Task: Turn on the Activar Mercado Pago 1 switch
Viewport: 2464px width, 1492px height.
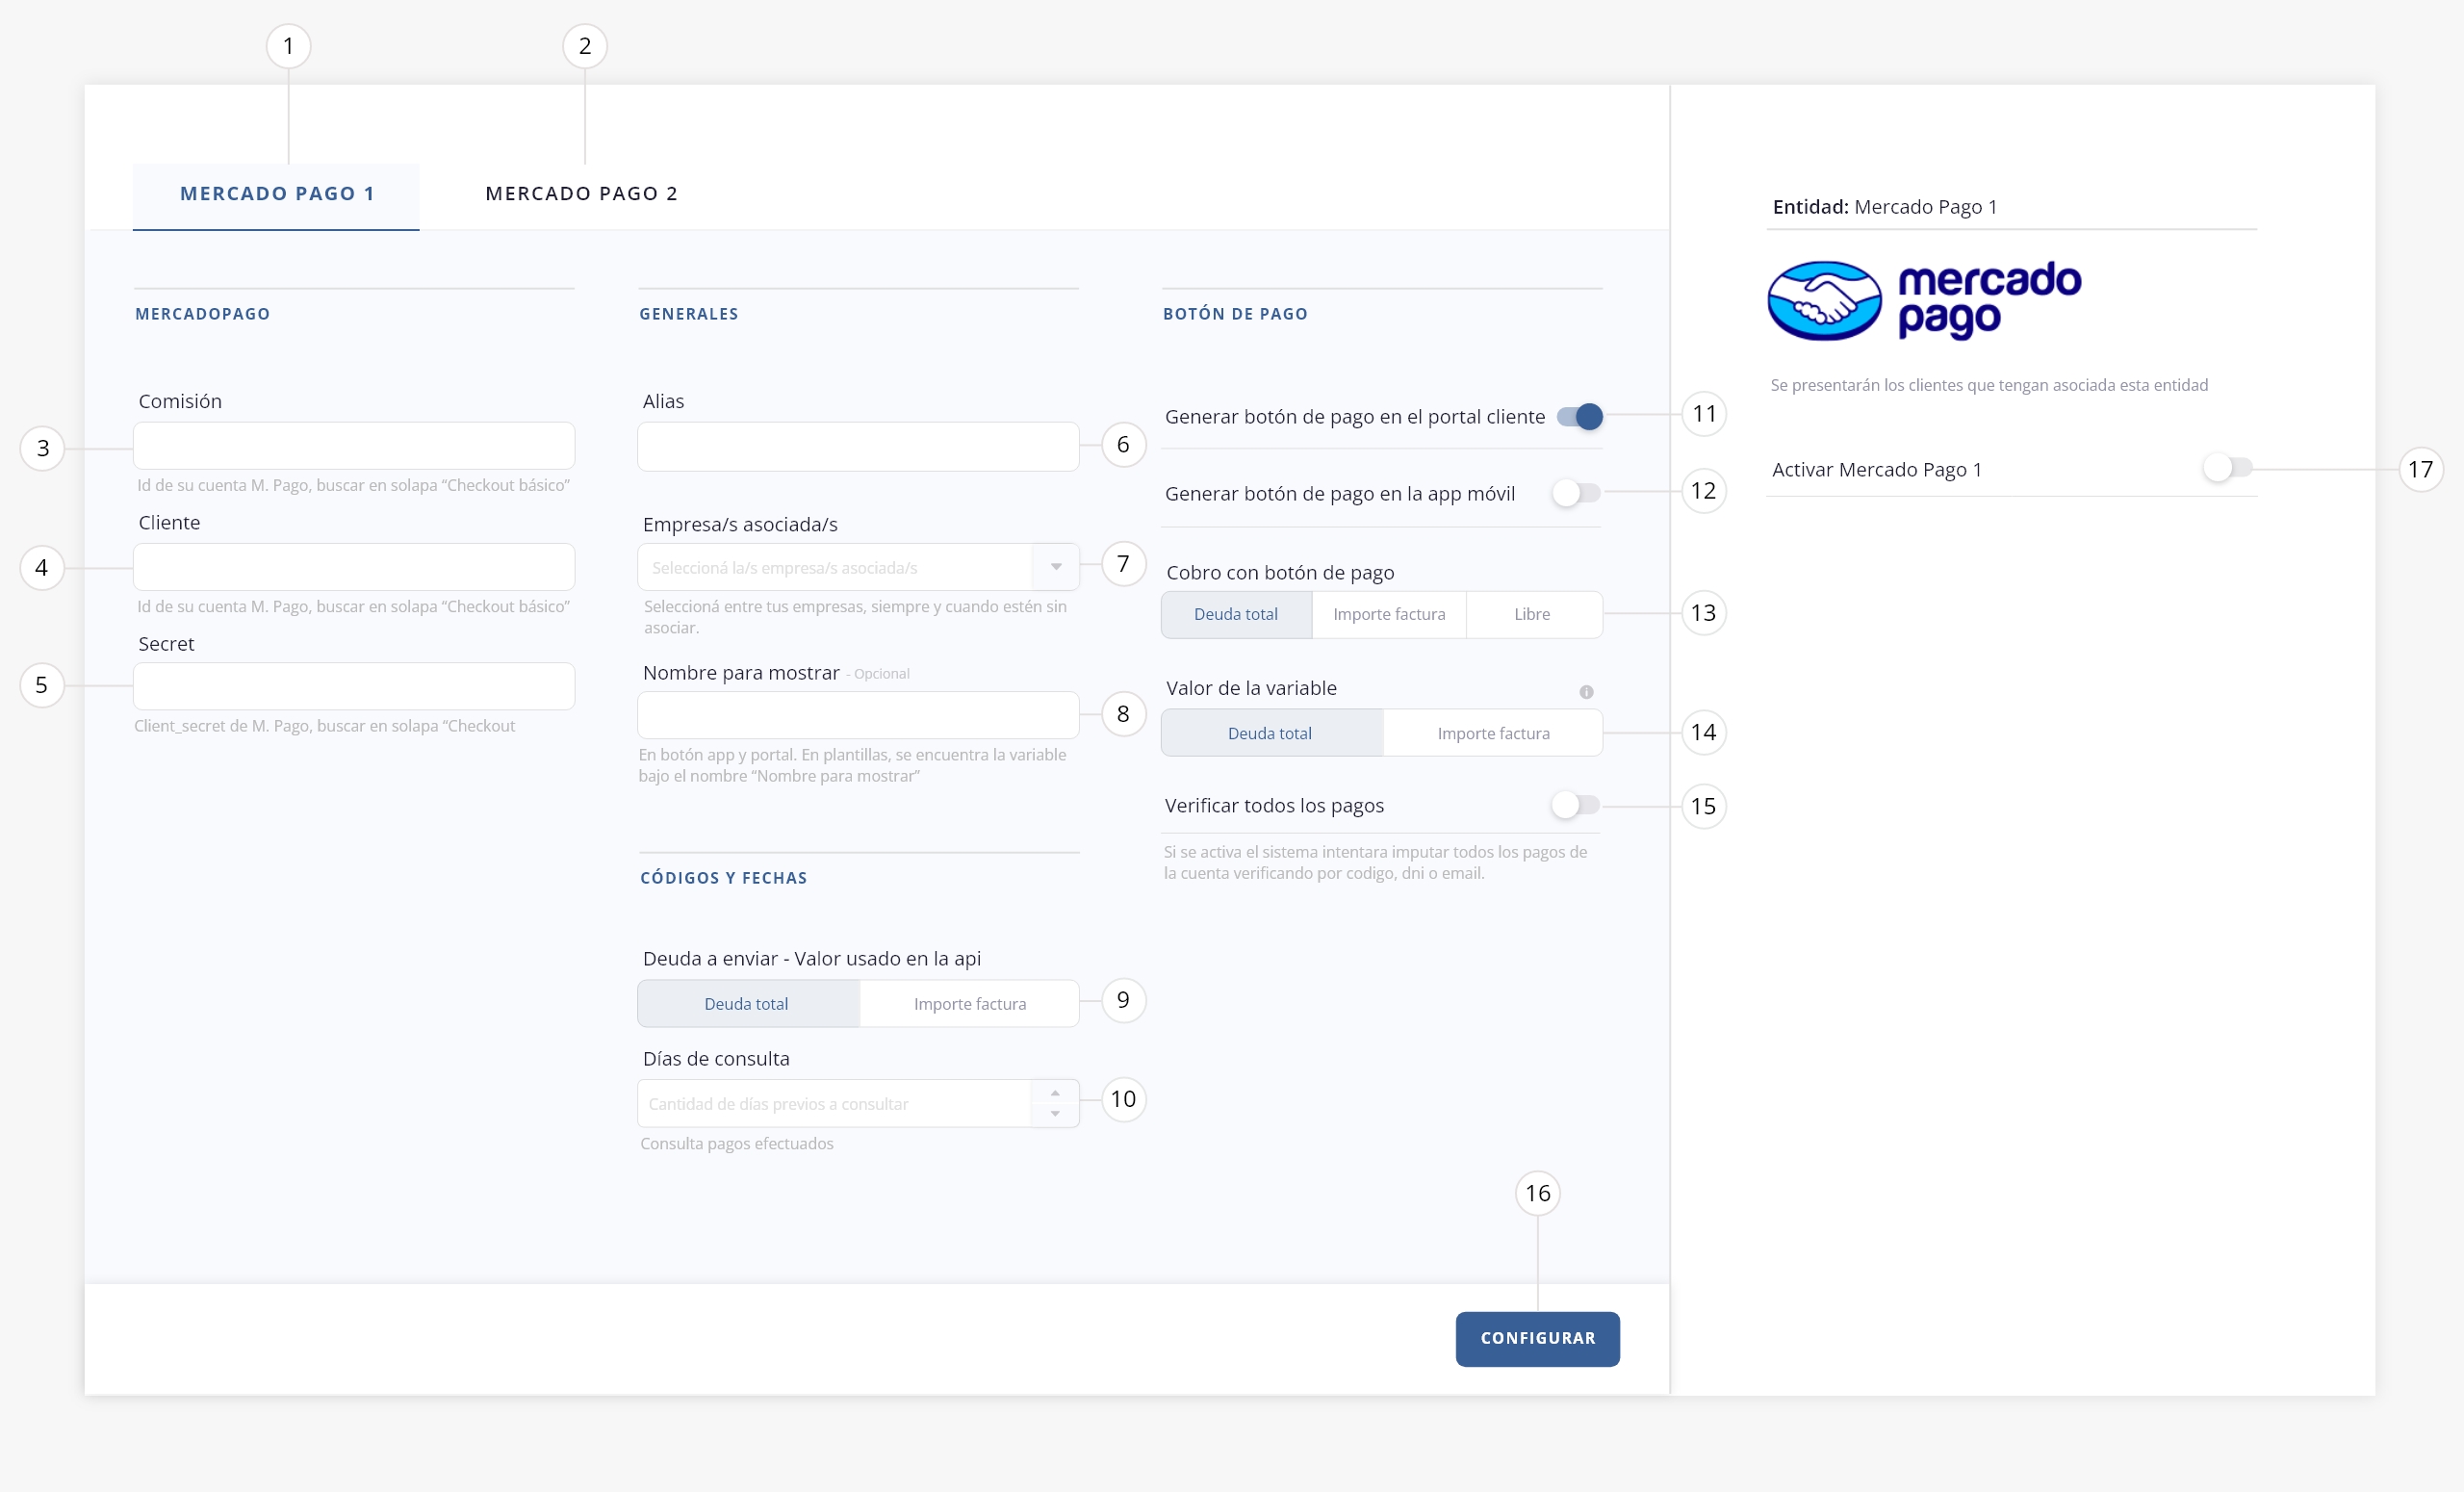Action: click(2227, 467)
